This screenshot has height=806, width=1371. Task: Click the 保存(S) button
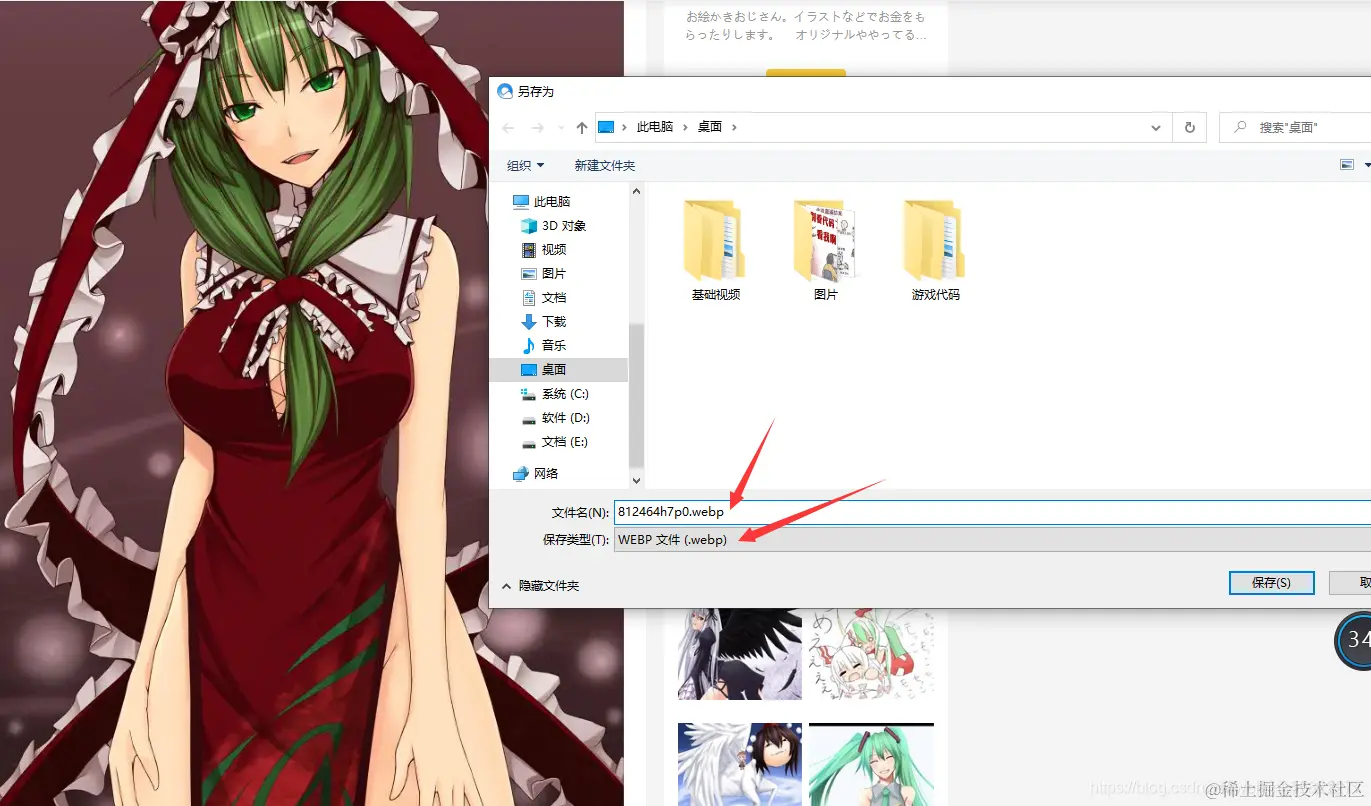click(x=1270, y=582)
